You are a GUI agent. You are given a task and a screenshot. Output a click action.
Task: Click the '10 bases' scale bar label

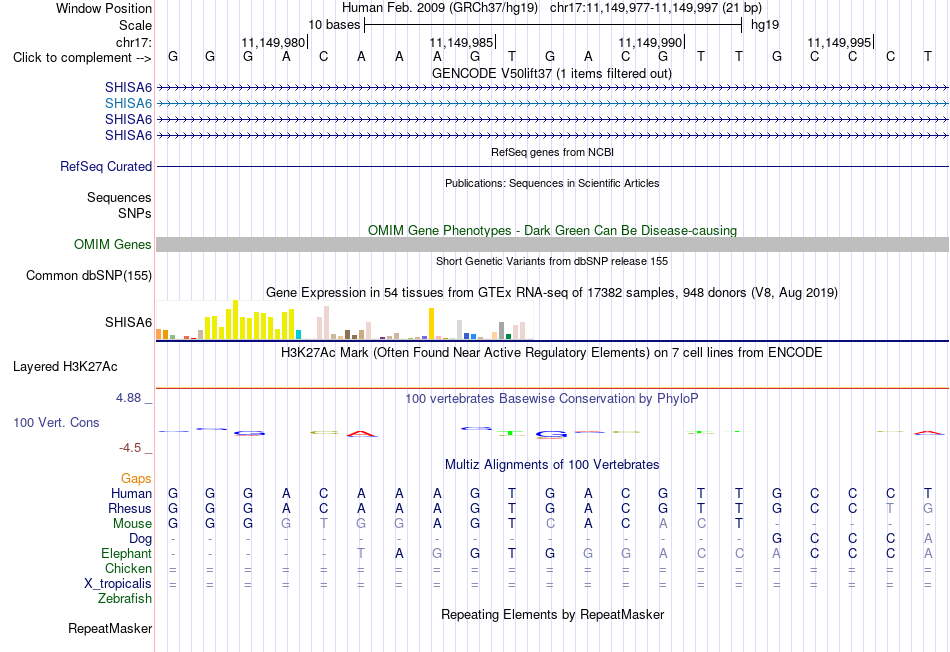334,25
